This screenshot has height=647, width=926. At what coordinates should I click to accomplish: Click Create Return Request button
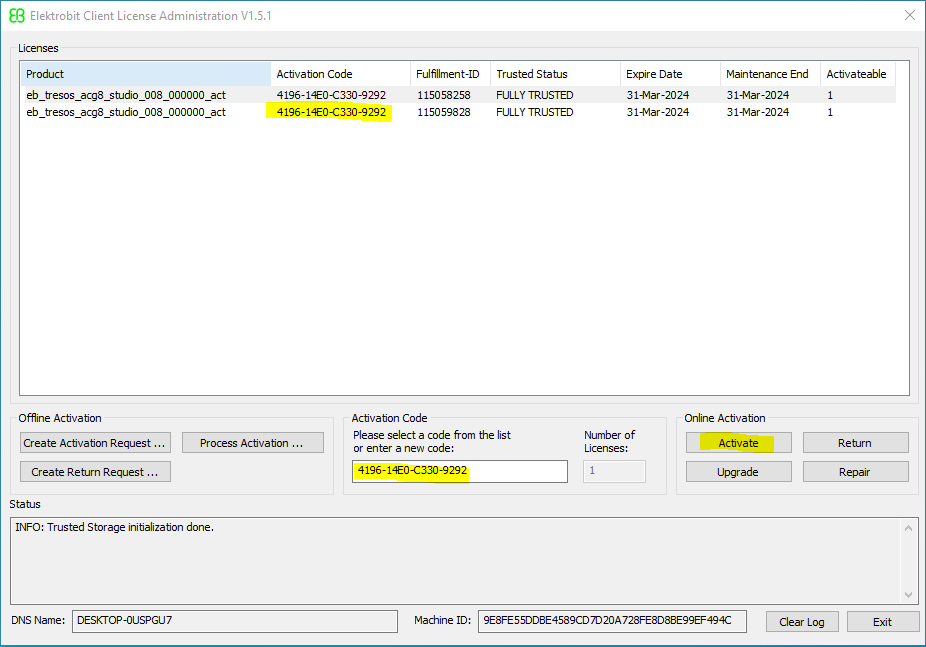(95, 471)
